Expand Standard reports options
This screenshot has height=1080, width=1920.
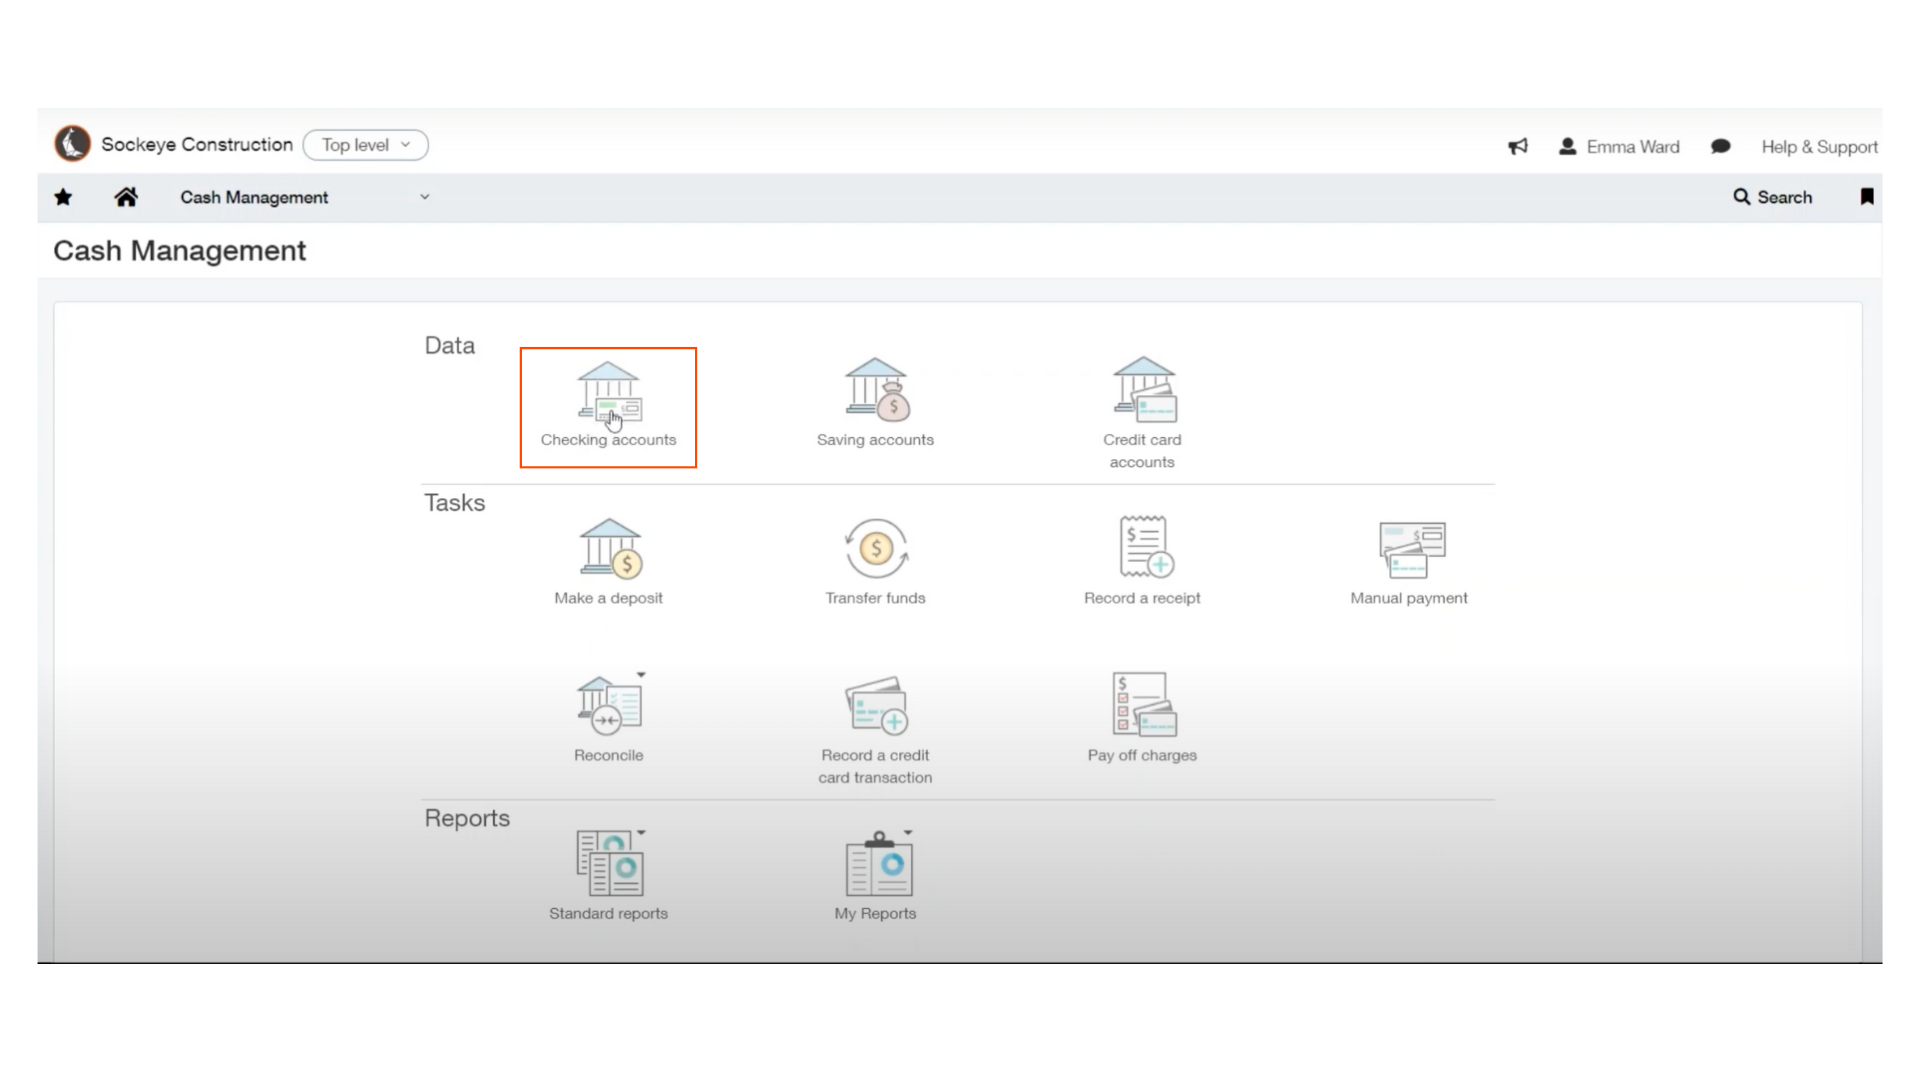[641, 832]
